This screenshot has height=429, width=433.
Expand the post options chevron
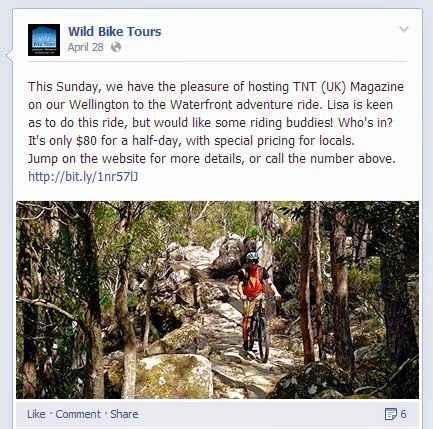tap(404, 29)
